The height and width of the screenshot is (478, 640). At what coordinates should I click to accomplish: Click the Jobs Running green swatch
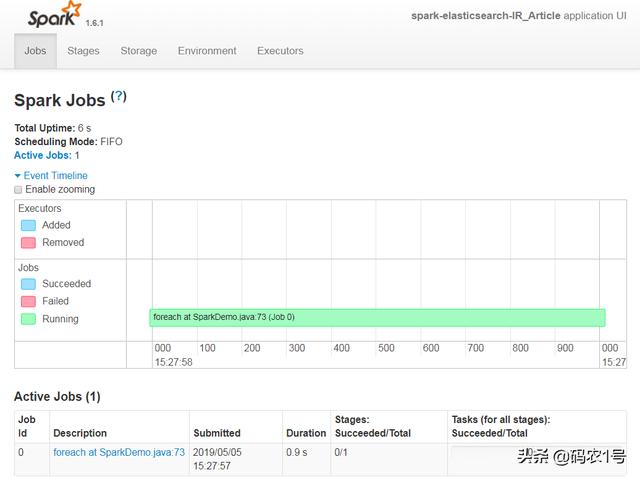[x=28, y=319]
